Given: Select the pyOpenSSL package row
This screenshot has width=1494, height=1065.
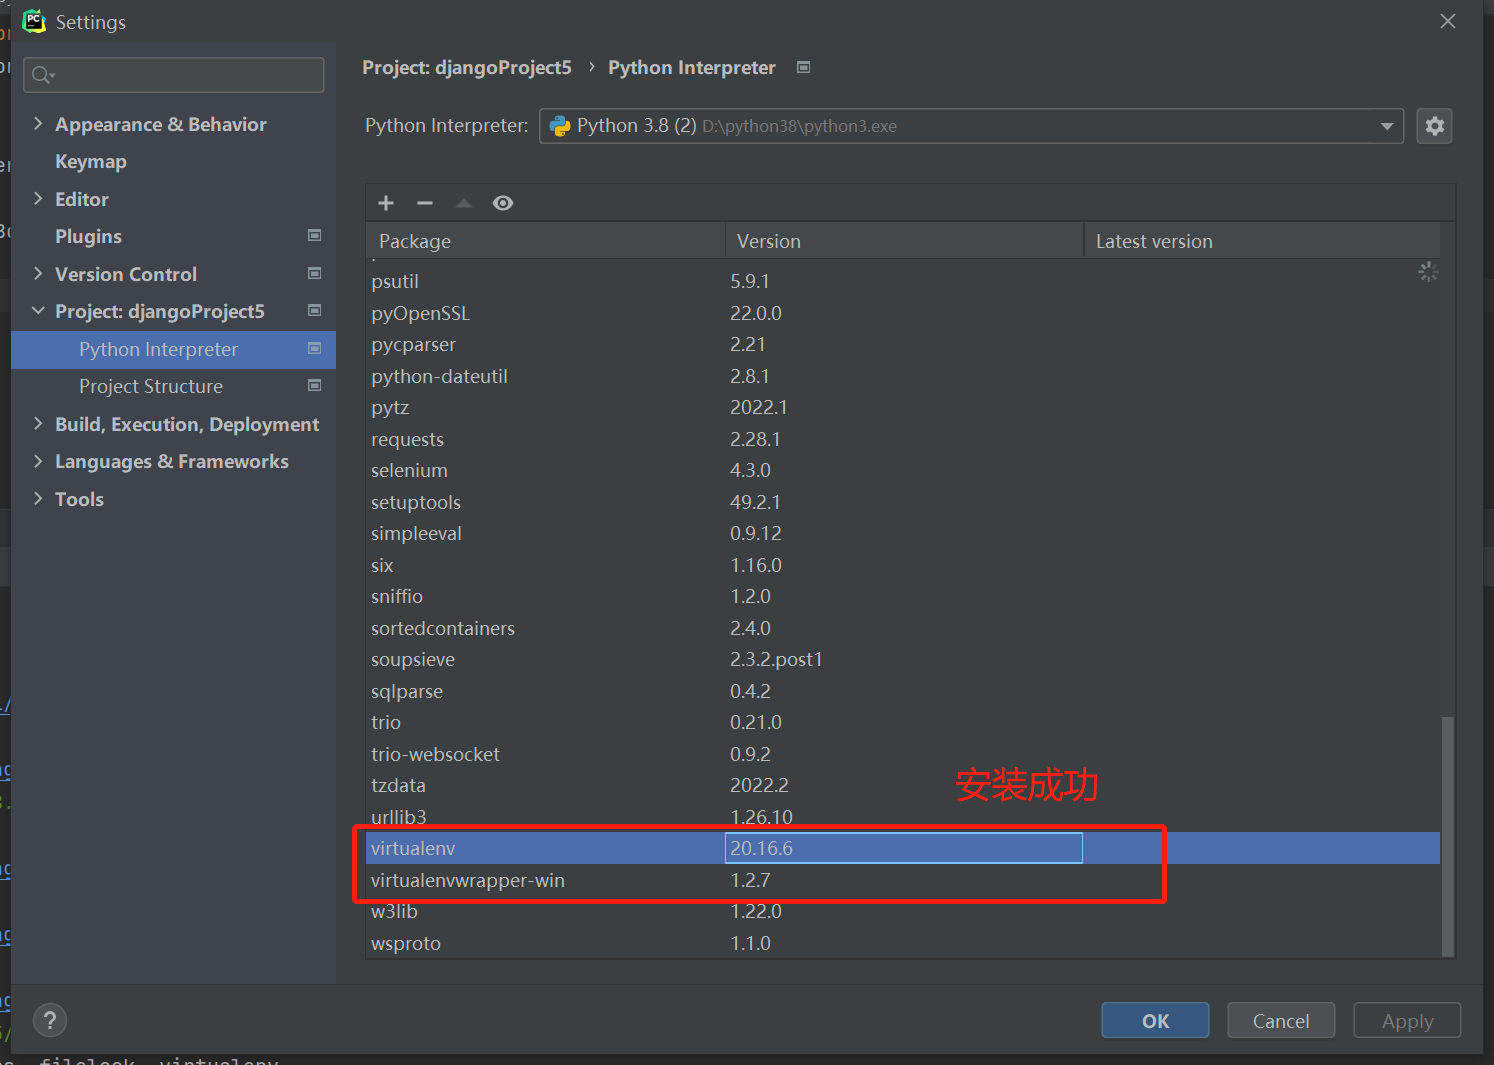Looking at the screenshot, I should [x=903, y=313].
